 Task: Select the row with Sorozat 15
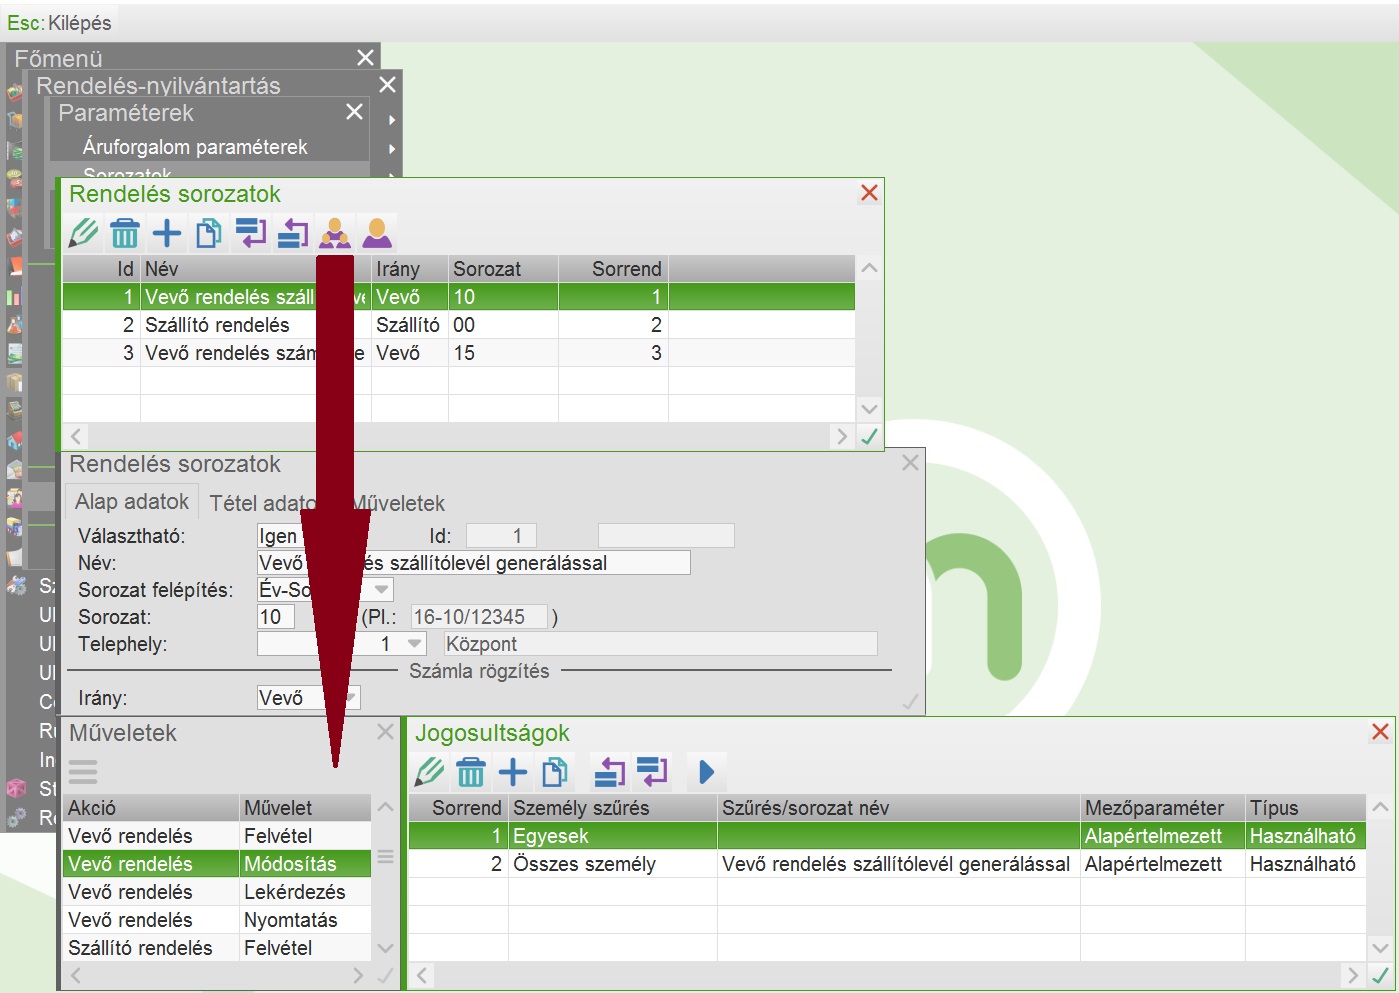[459, 353]
